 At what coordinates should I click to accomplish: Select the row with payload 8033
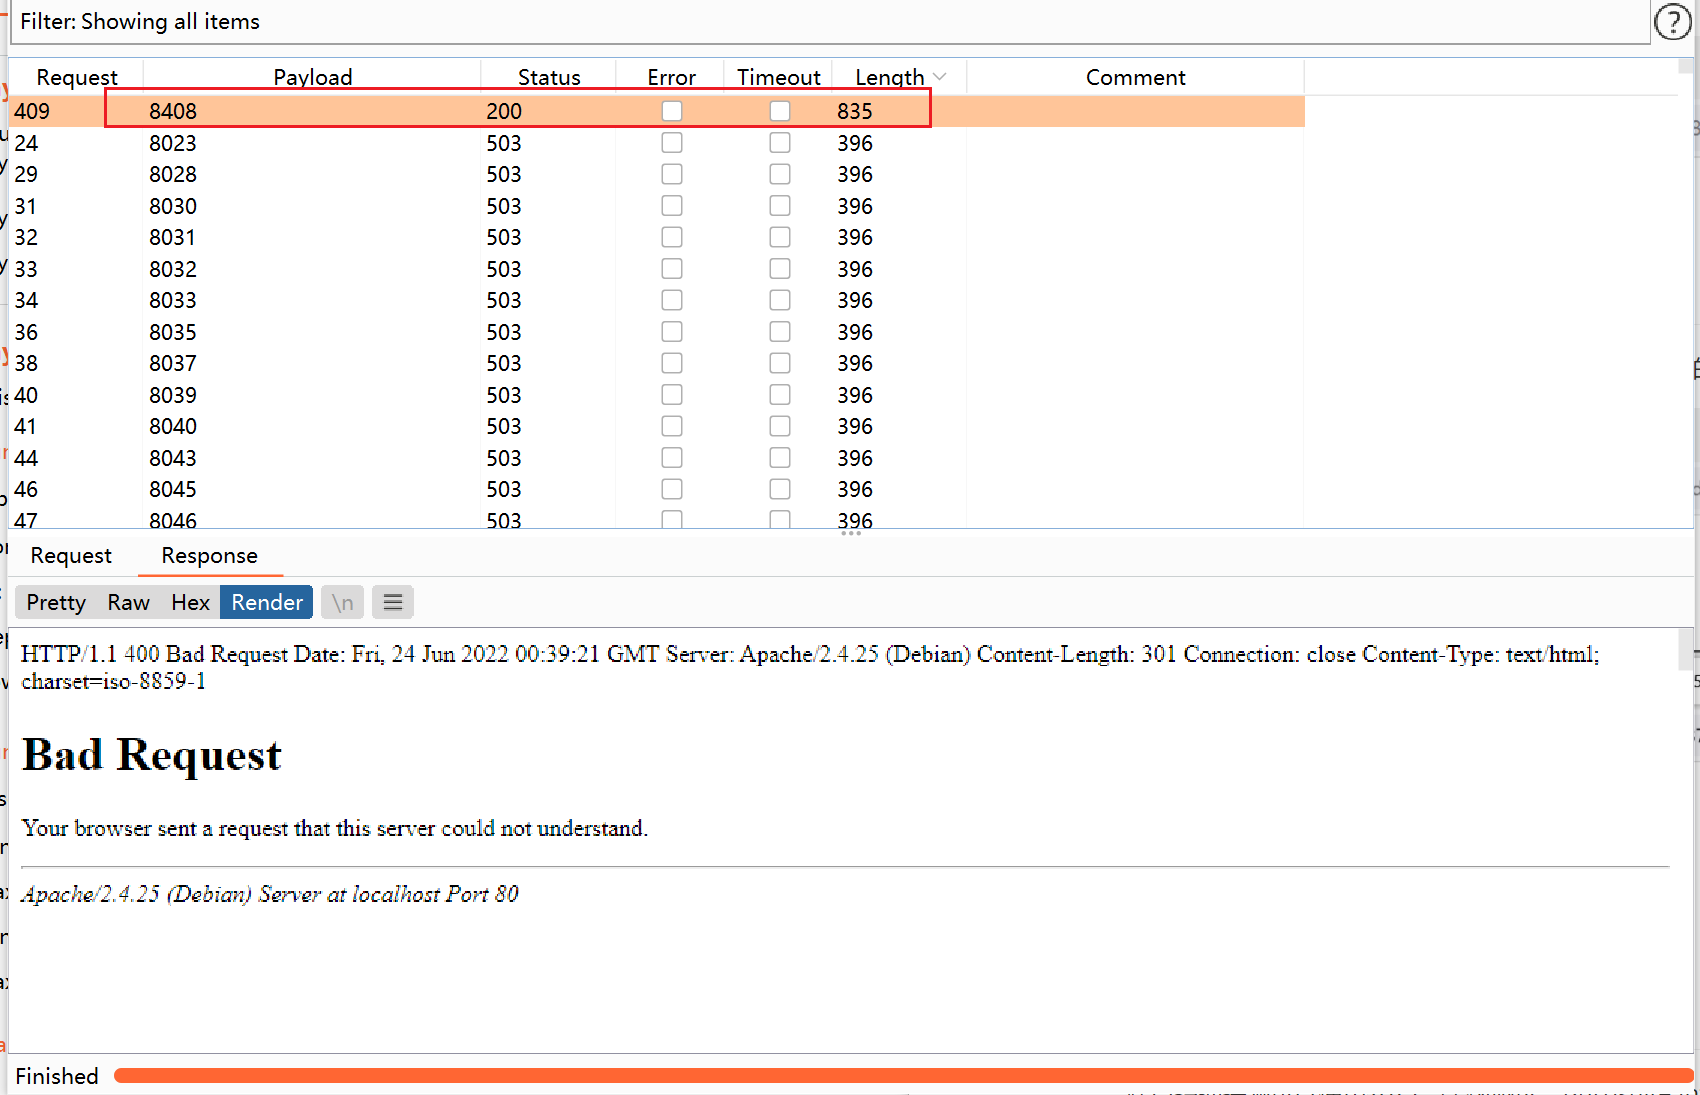pos(657,300)
